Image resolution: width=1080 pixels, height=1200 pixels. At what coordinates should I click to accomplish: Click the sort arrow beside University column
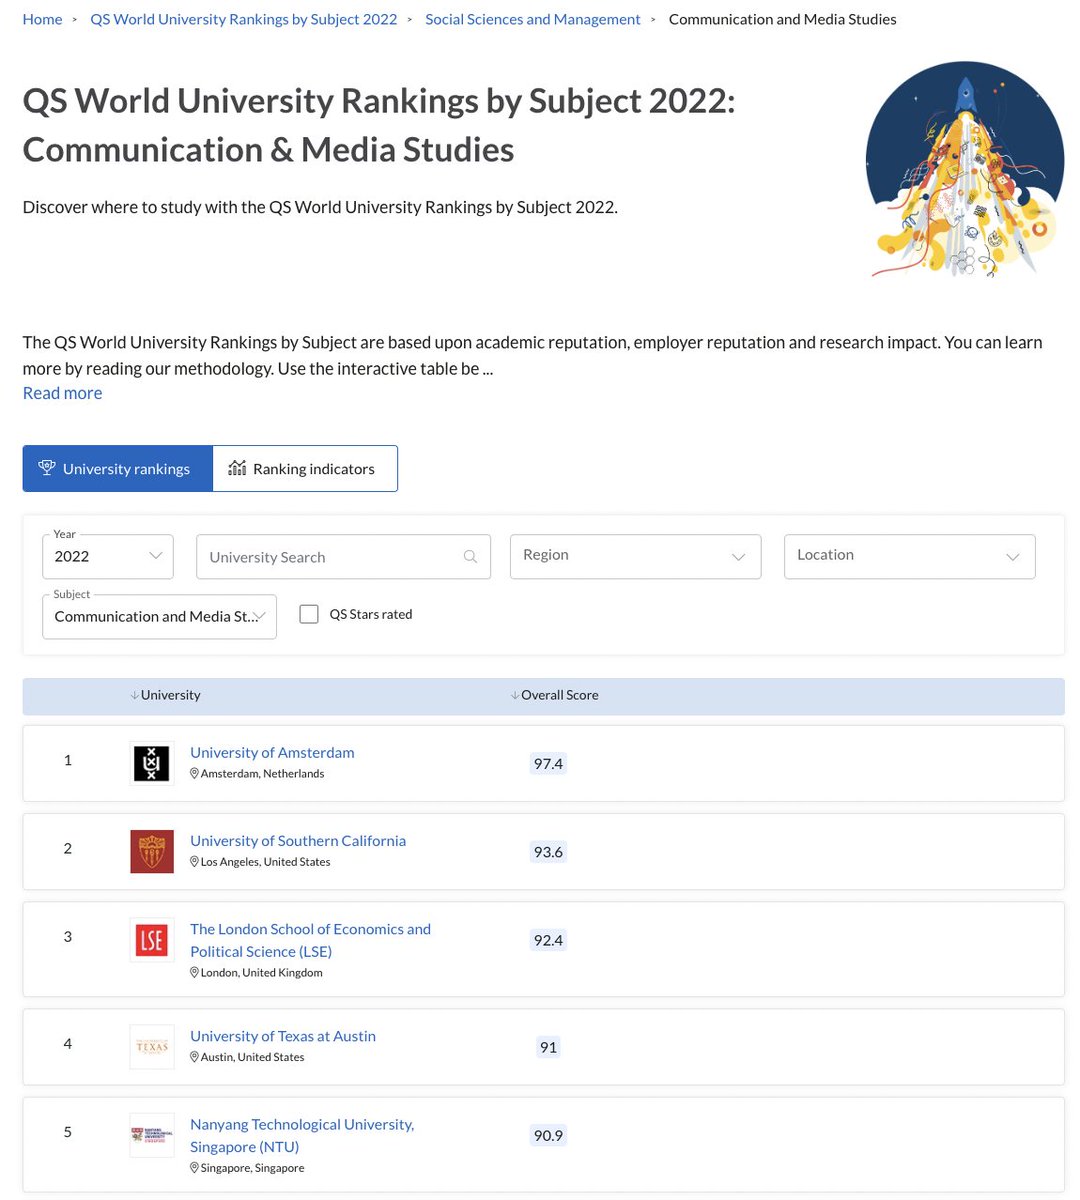pyautogui.click(x=134, y=695)
